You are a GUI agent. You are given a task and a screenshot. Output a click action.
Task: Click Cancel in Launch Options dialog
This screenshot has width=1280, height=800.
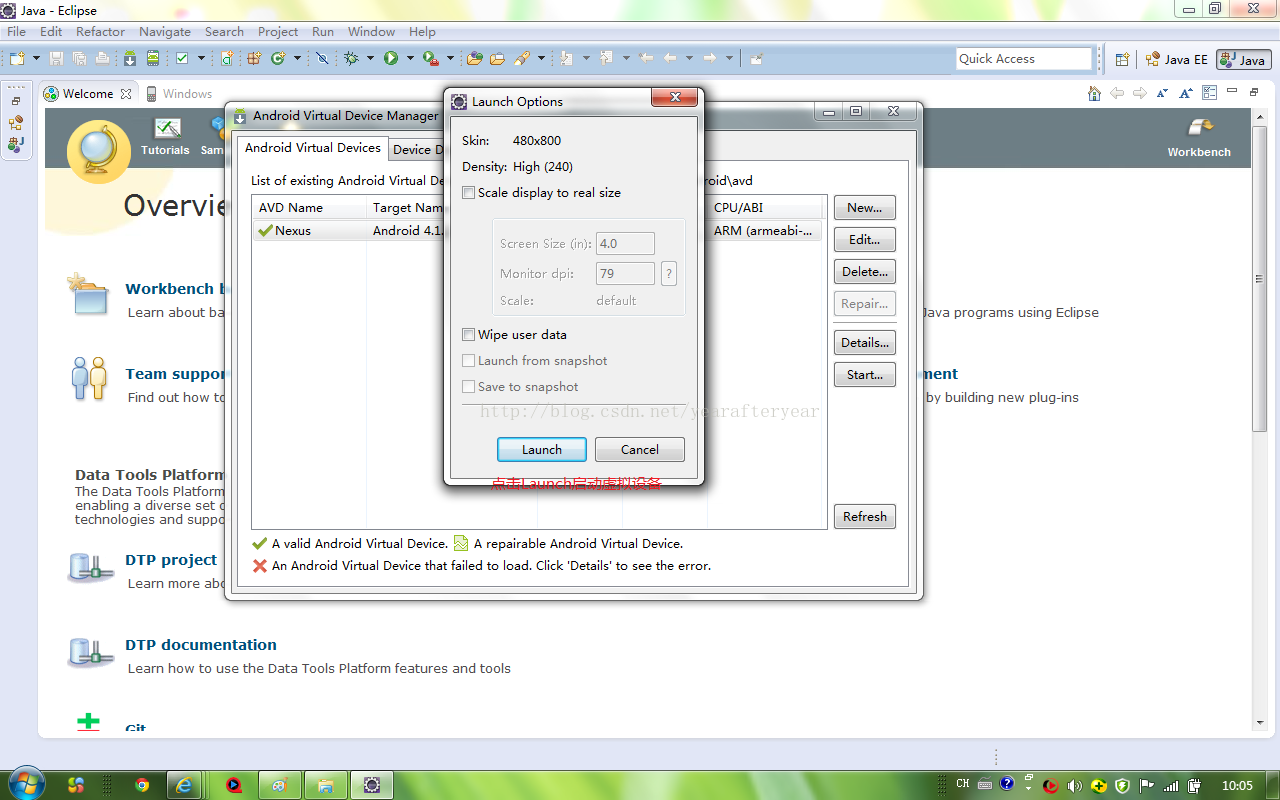point(640,450)
